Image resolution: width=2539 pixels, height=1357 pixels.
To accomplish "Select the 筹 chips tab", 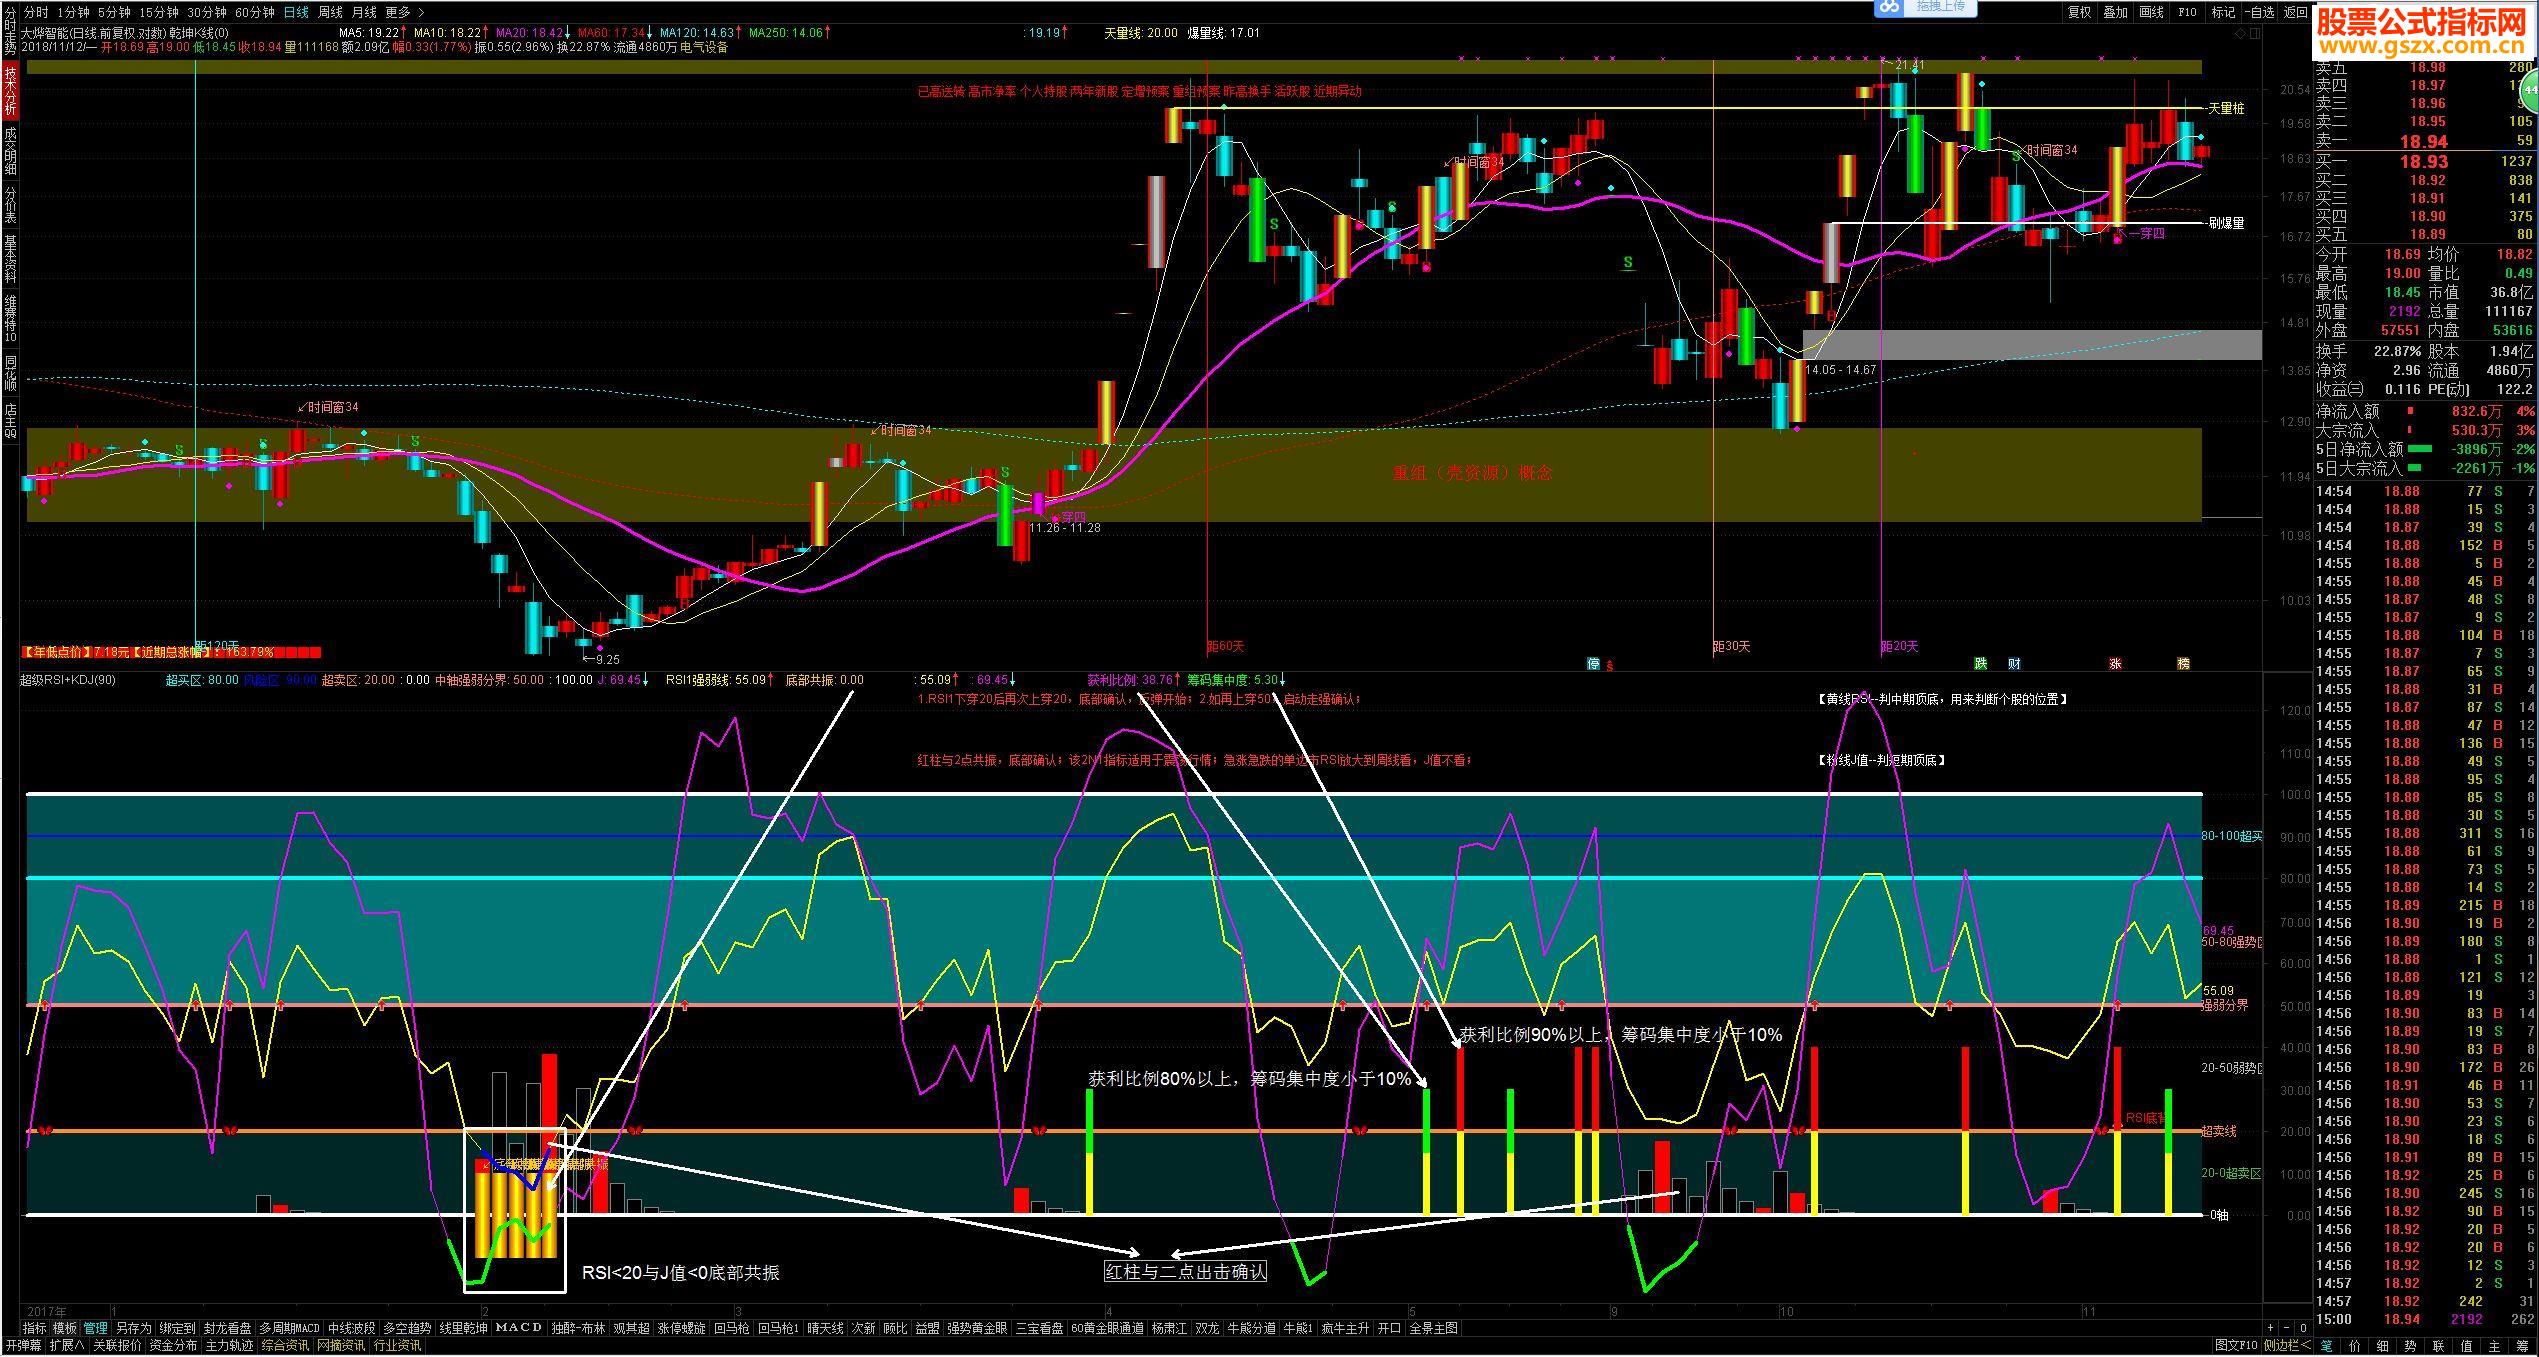I will pos(2522,1346).
